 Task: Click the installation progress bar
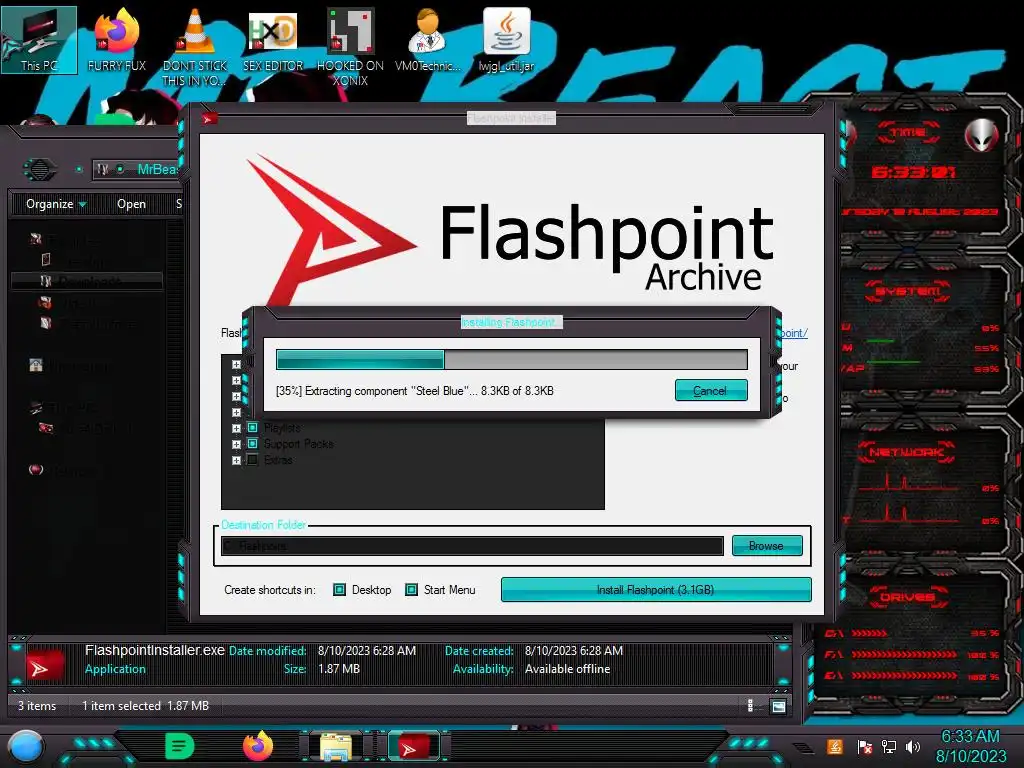click(x=511, y=359)
